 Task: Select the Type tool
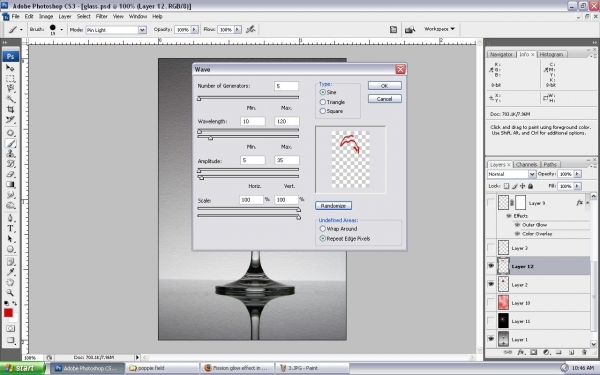(x=10, y=229)
